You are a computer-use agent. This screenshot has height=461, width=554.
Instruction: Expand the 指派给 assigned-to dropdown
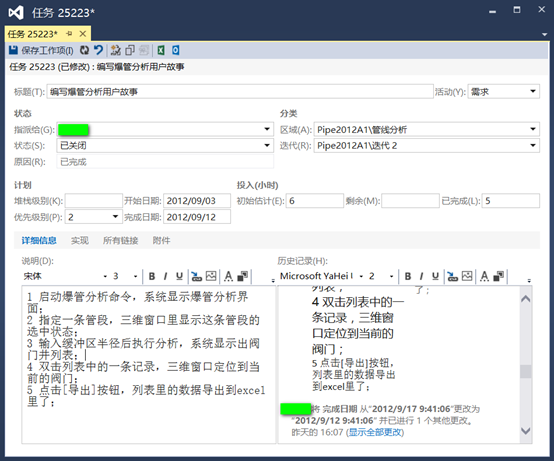coord(267,129)
